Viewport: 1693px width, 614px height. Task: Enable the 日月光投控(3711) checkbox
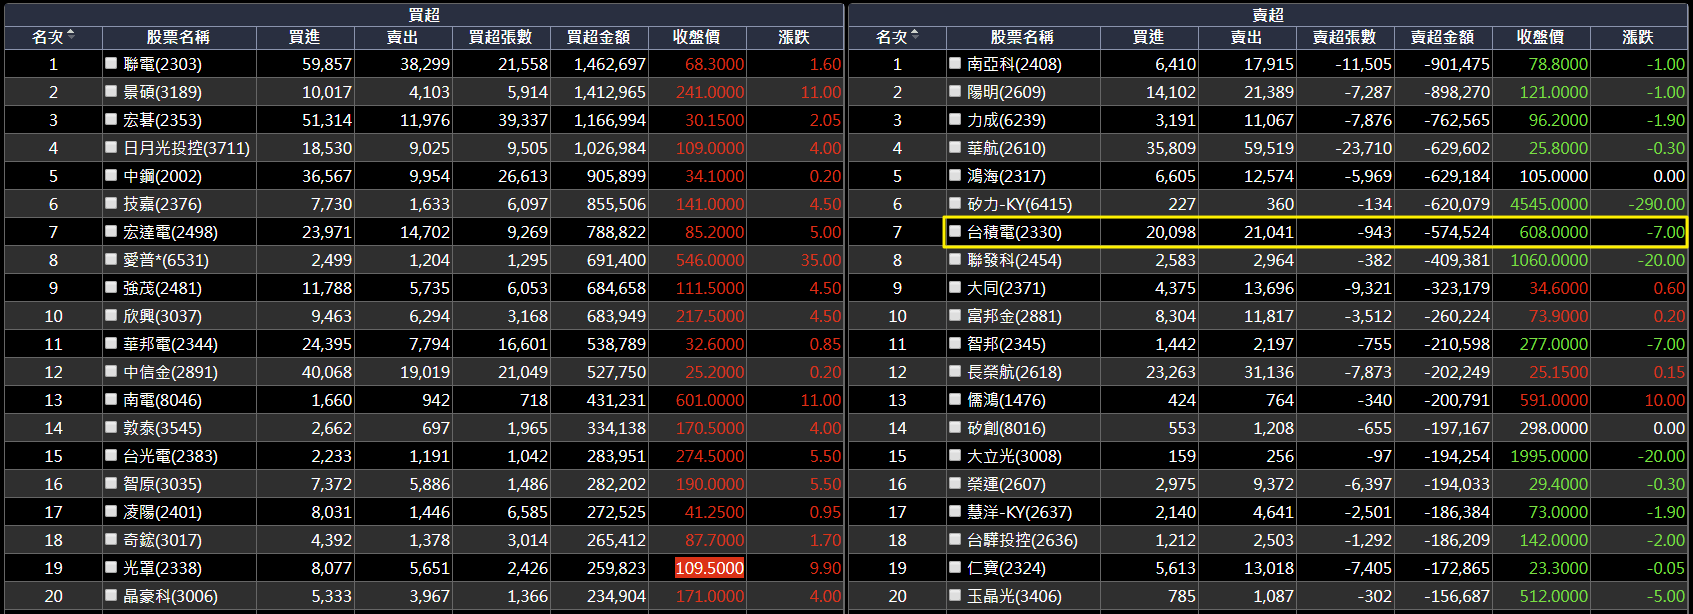click(111, 147)
